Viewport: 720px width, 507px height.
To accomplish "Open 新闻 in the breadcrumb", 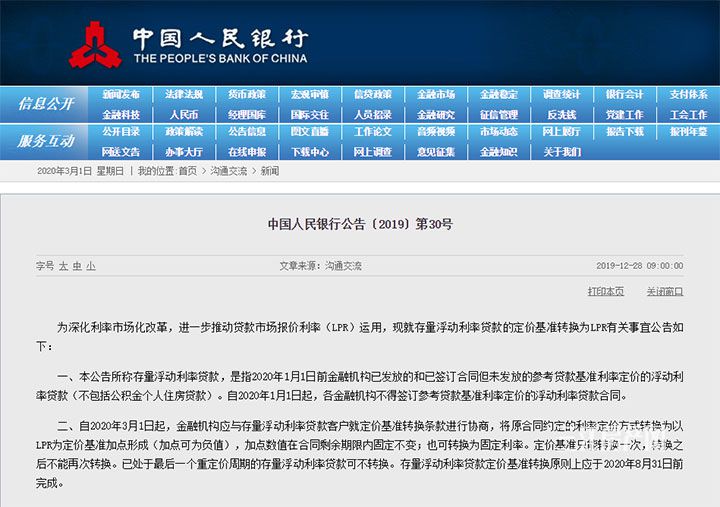I will pyautogui.click(x=270, y=171).
